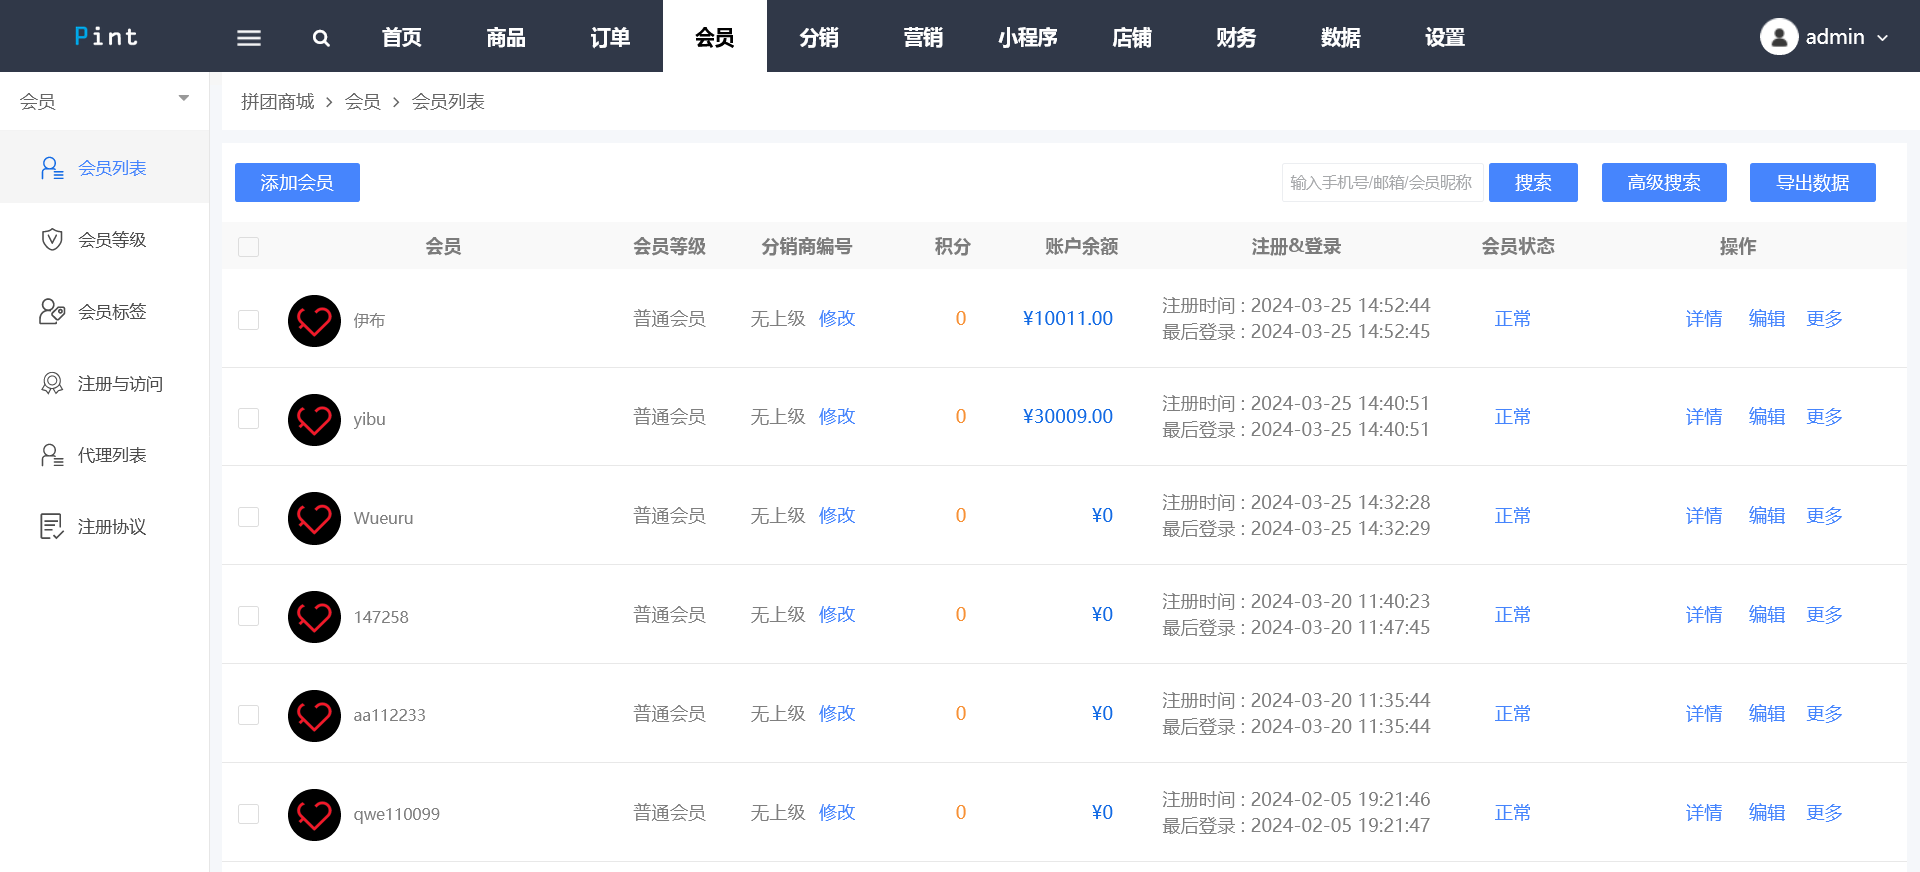This screenshot has width=1920, height=872.
Task: Expand 更多 options for member 伊布
Action: (1824, 319)
